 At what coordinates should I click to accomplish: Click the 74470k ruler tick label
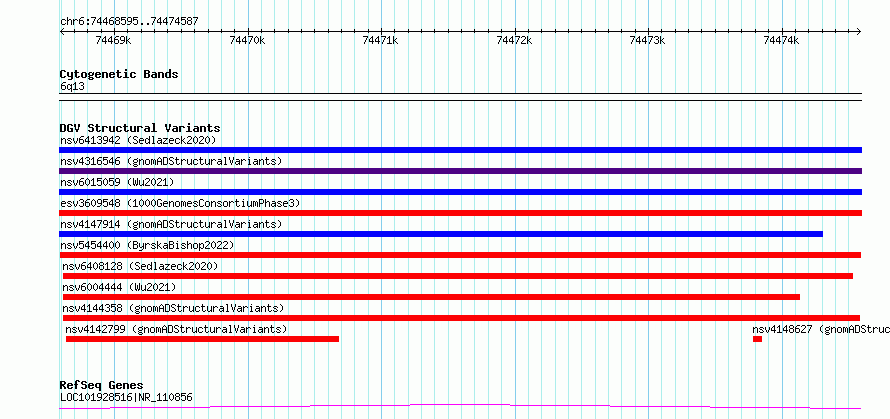coord(247,40)
